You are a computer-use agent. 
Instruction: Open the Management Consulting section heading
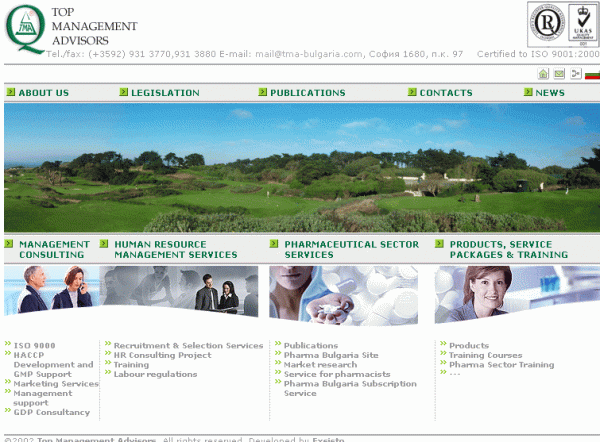[x=53, y=249]
